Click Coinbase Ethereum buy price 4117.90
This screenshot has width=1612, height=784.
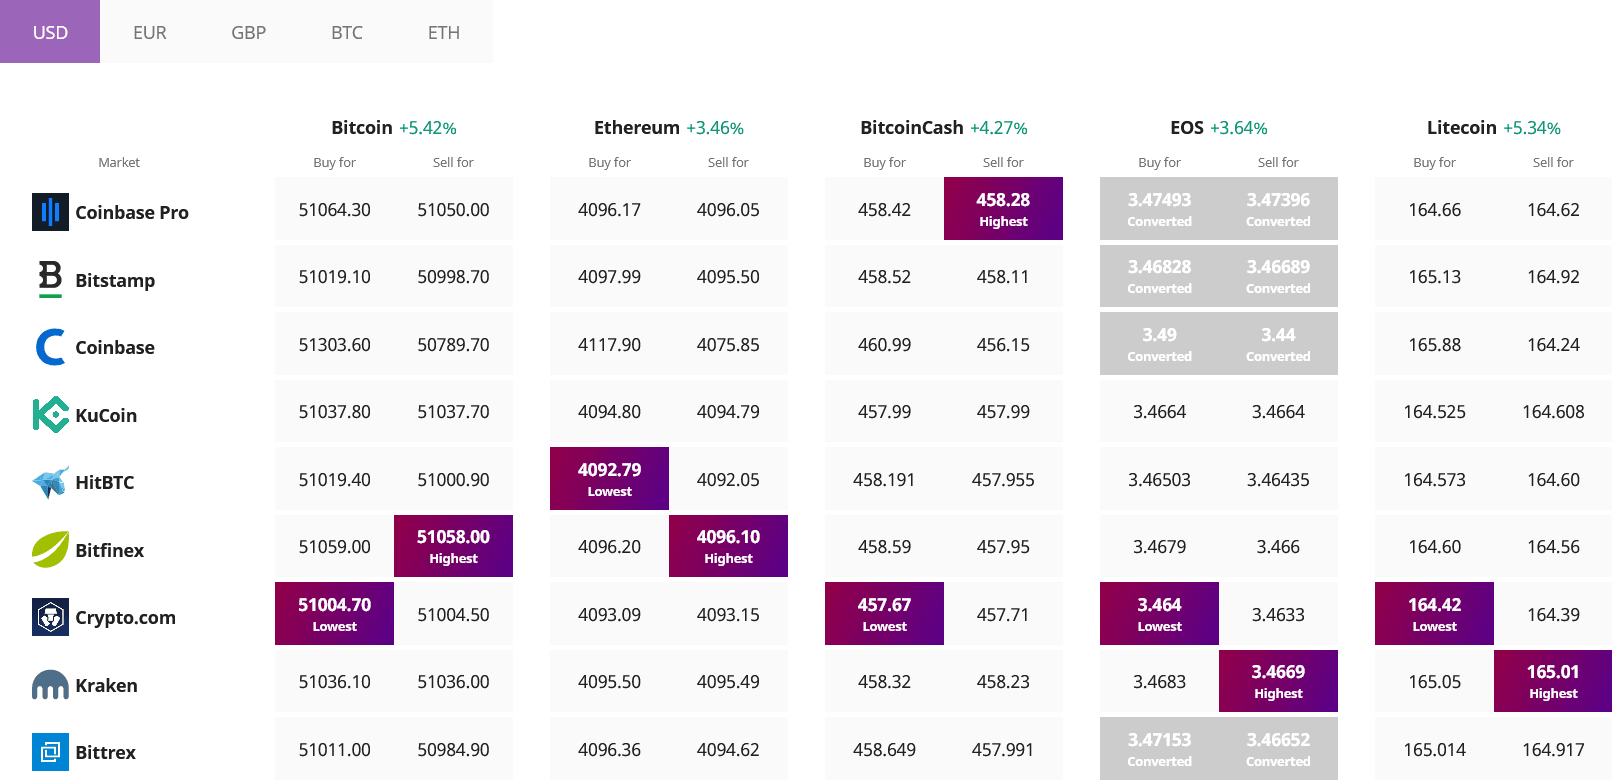pyautogui.click(x=609, y=344)
